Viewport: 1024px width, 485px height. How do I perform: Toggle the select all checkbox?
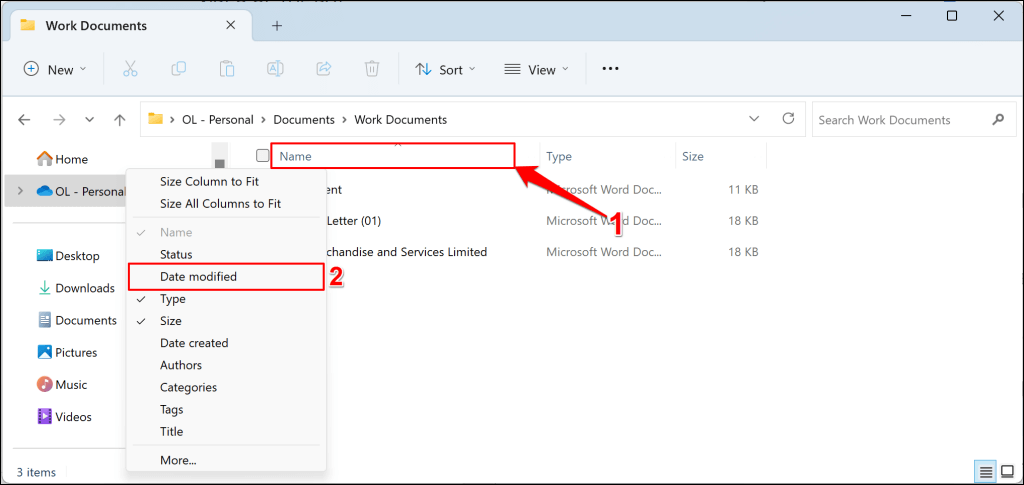(263, 155)
